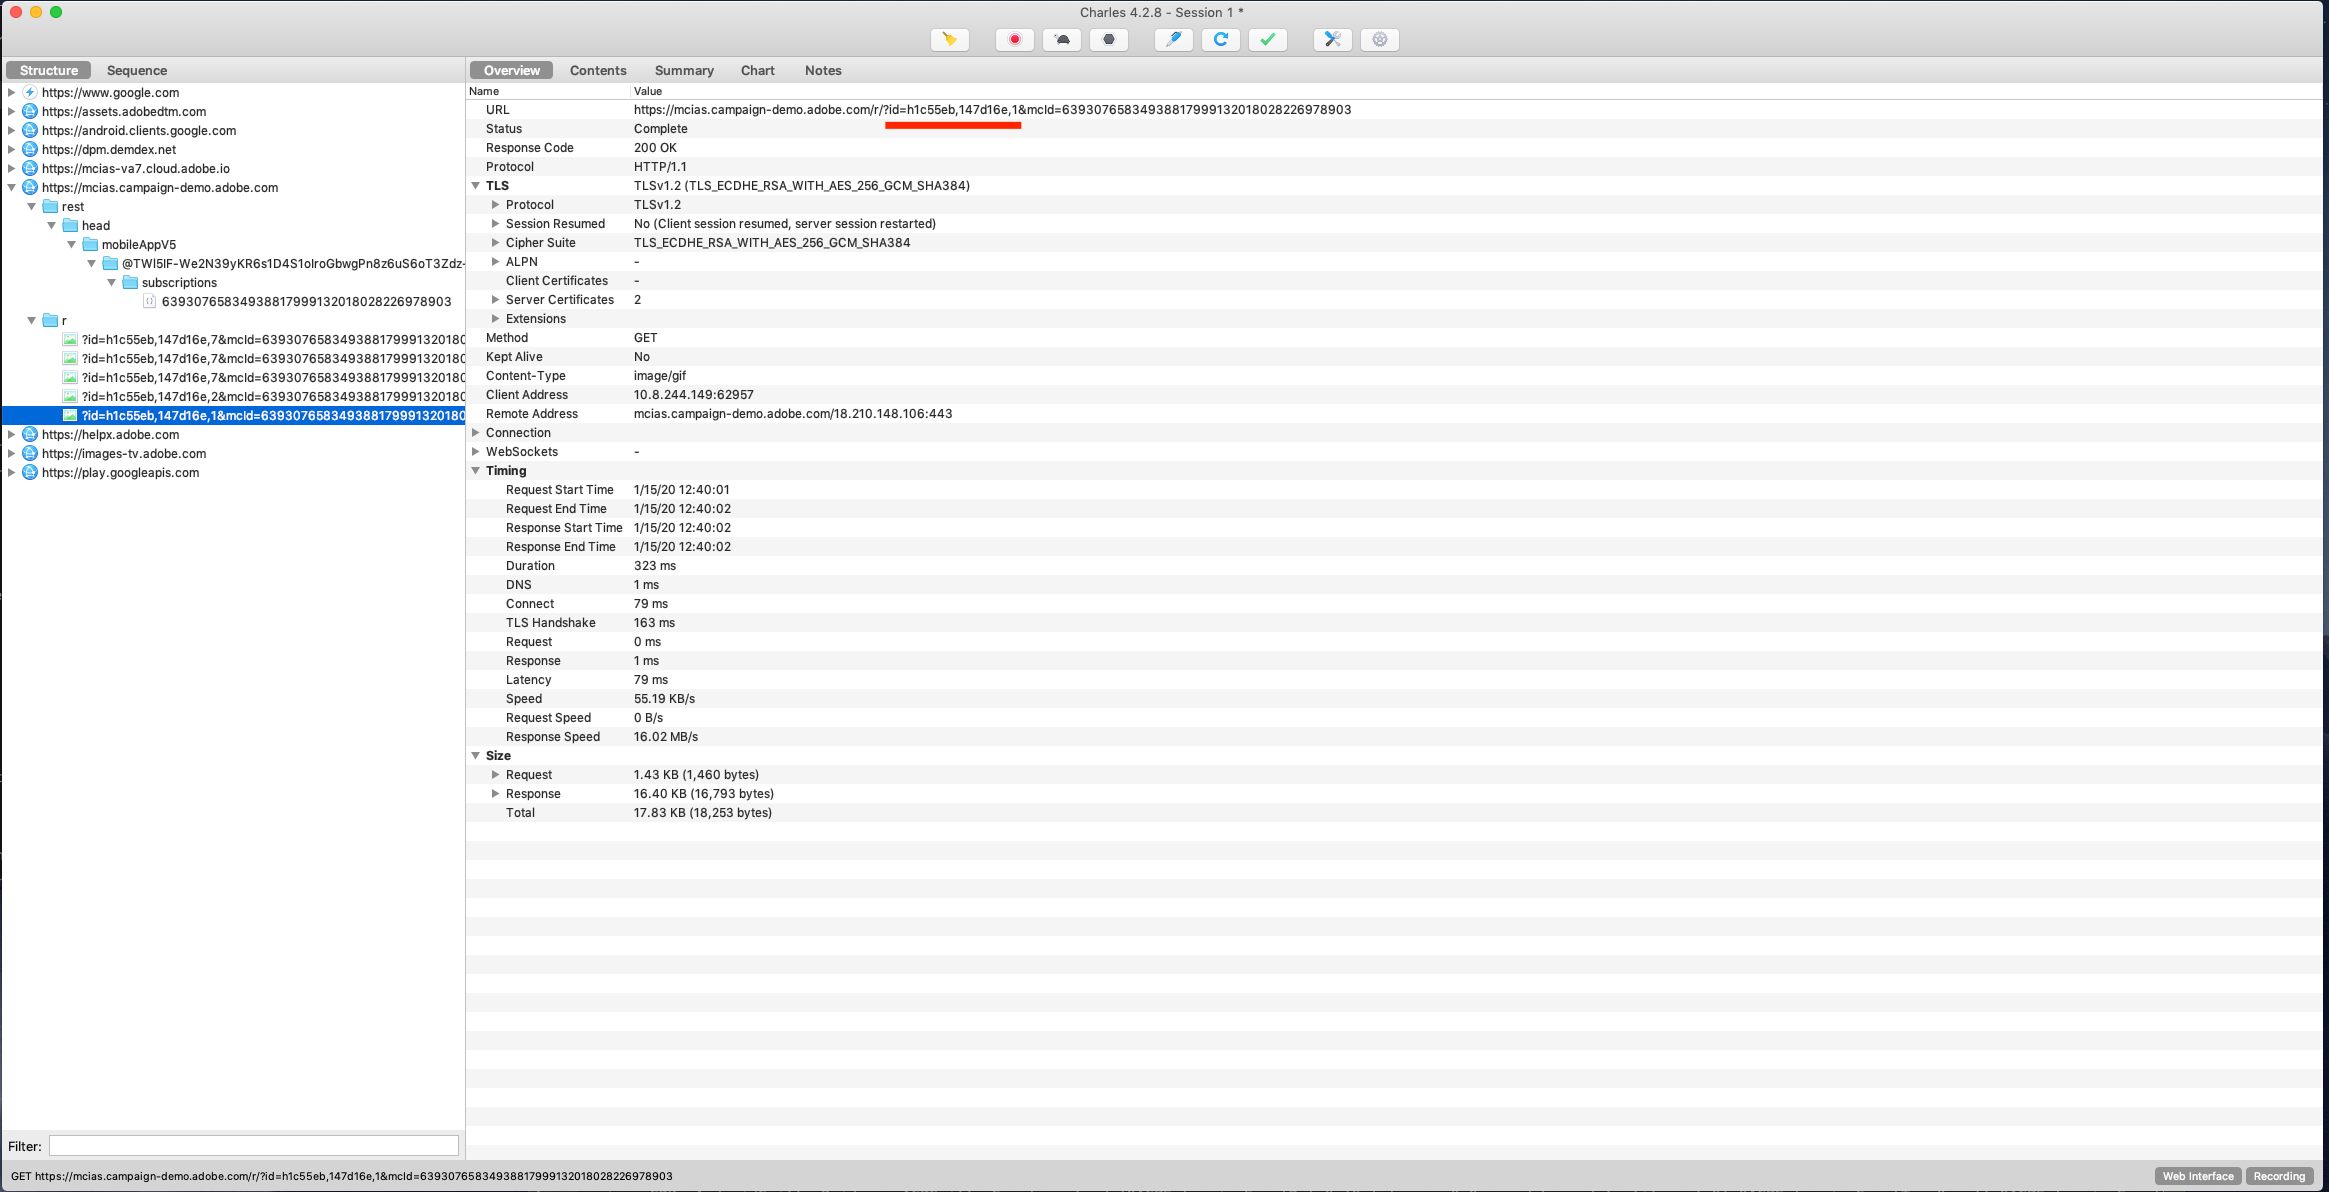Open the Overview tab
Screen dimensions: 2329x1192
511,70
